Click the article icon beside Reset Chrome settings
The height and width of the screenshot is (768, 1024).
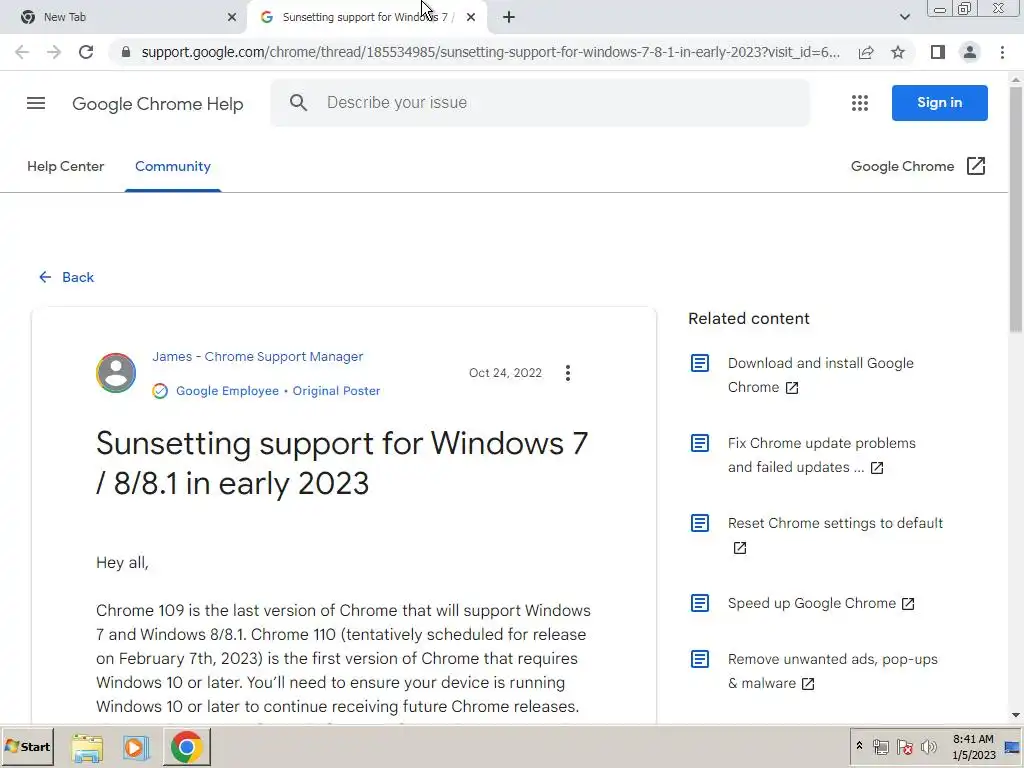[x=699, y=523]
